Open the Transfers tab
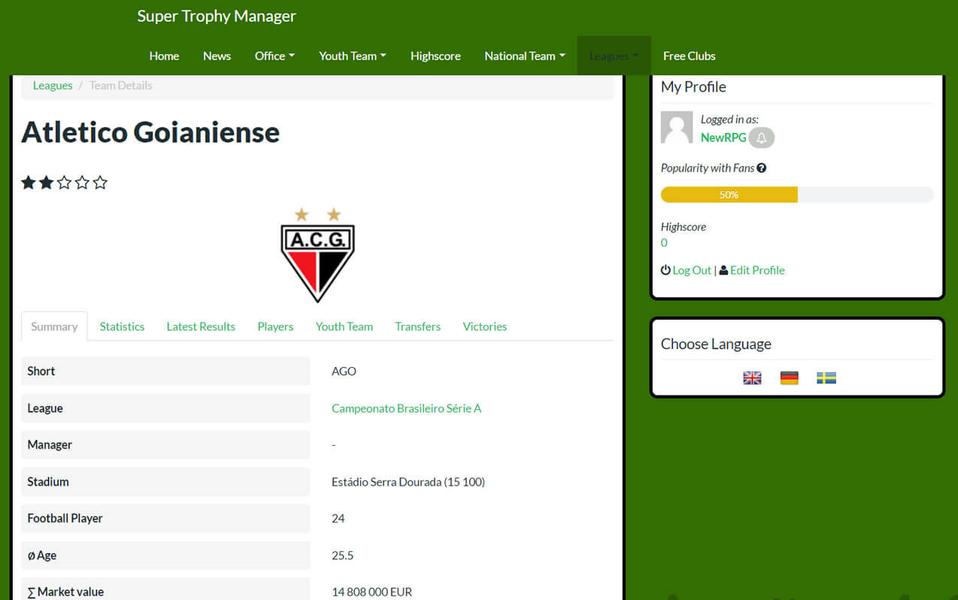 (x=417, y=326)
